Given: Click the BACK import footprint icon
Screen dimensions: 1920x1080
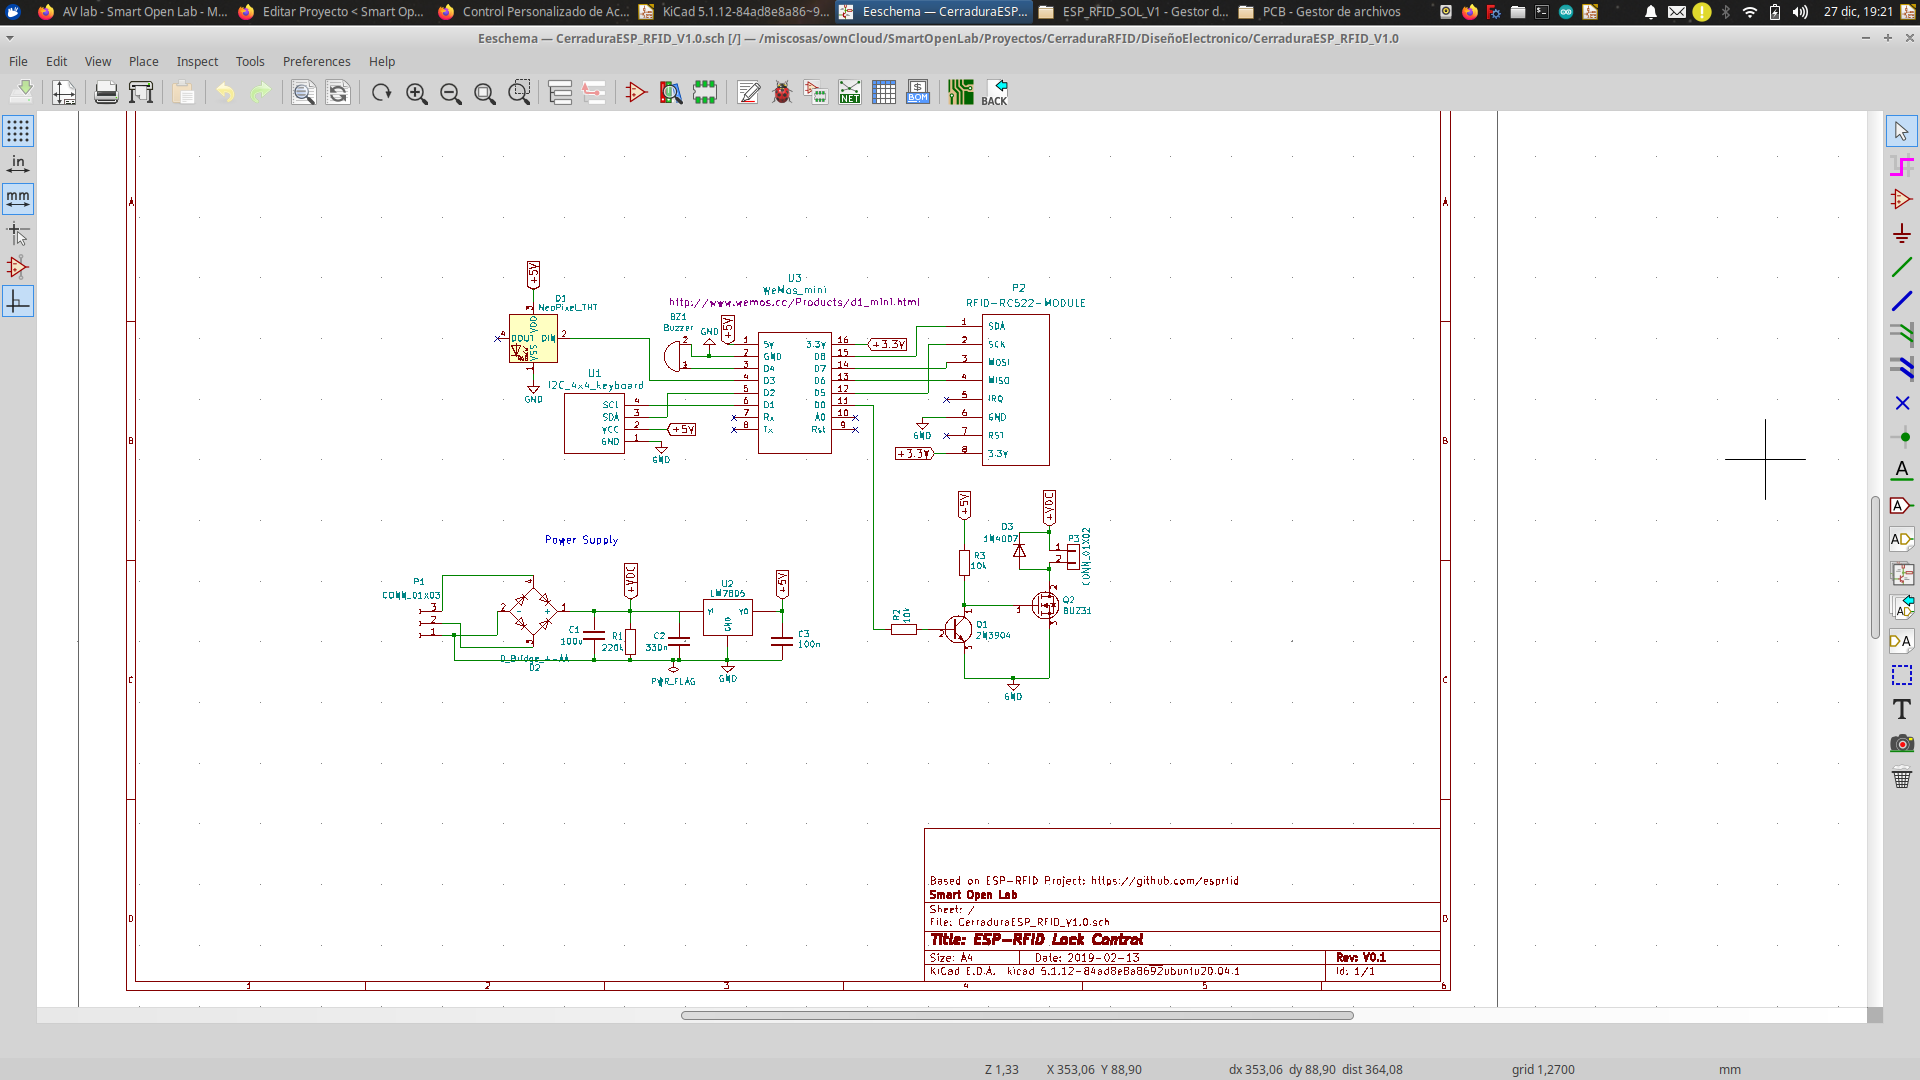Looking at the screenshot, I should 995,93.
